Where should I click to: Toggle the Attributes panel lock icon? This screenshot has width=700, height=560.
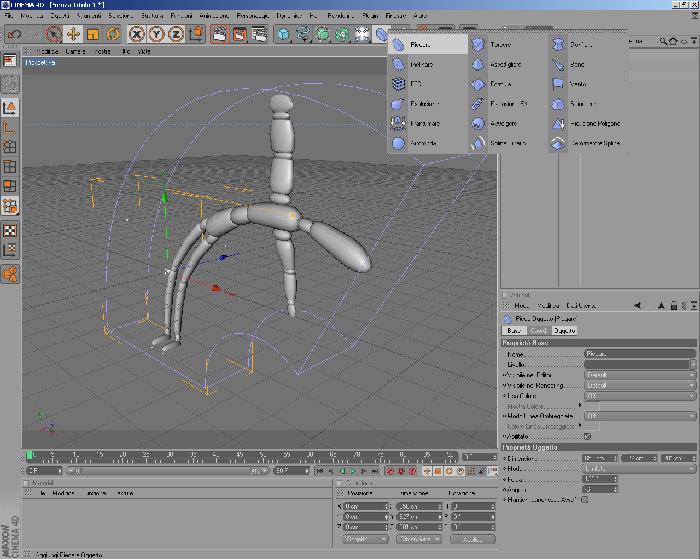tap(674, 305)
